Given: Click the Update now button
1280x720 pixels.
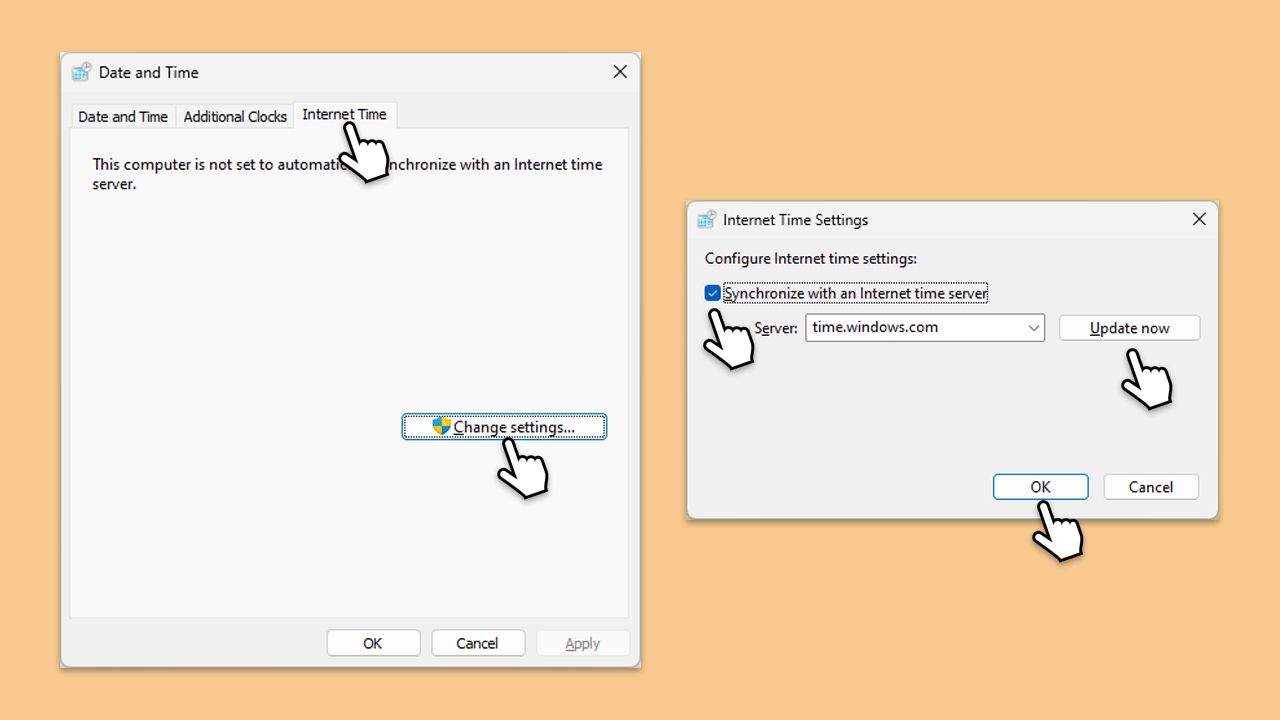Looking at the screenshot, I should (x=1129, y=328).
